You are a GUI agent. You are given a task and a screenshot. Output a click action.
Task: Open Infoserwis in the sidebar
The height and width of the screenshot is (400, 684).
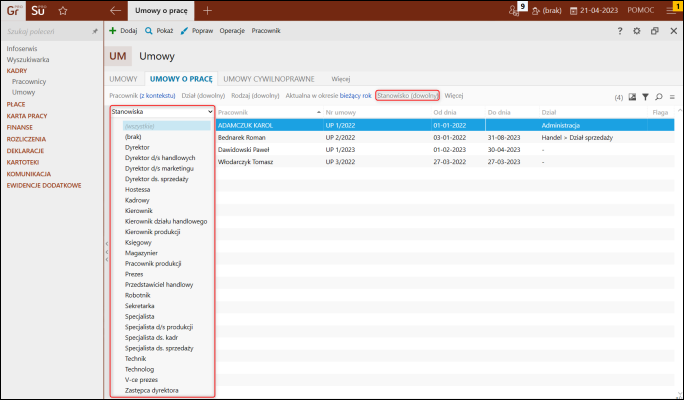[x=22, y=49]
